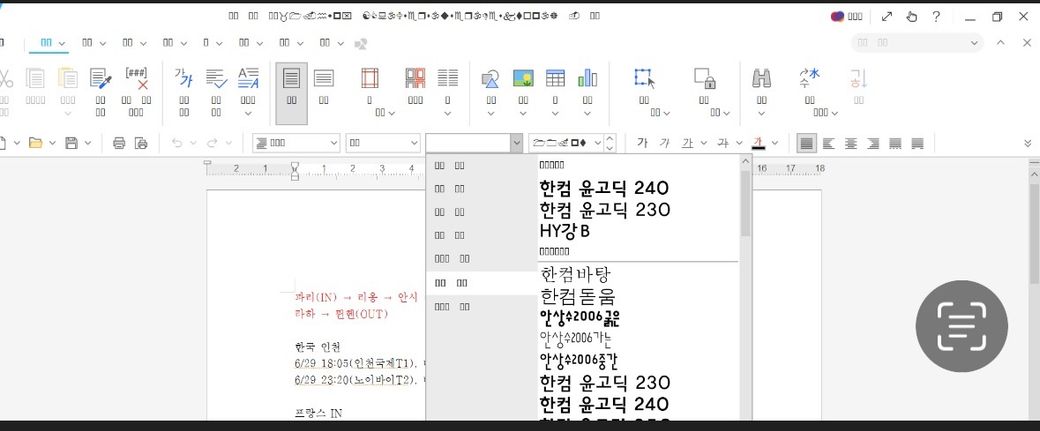The image size is (1040, 431).
Task: Apply the red font color button
Action: click(x=759, y=143)
